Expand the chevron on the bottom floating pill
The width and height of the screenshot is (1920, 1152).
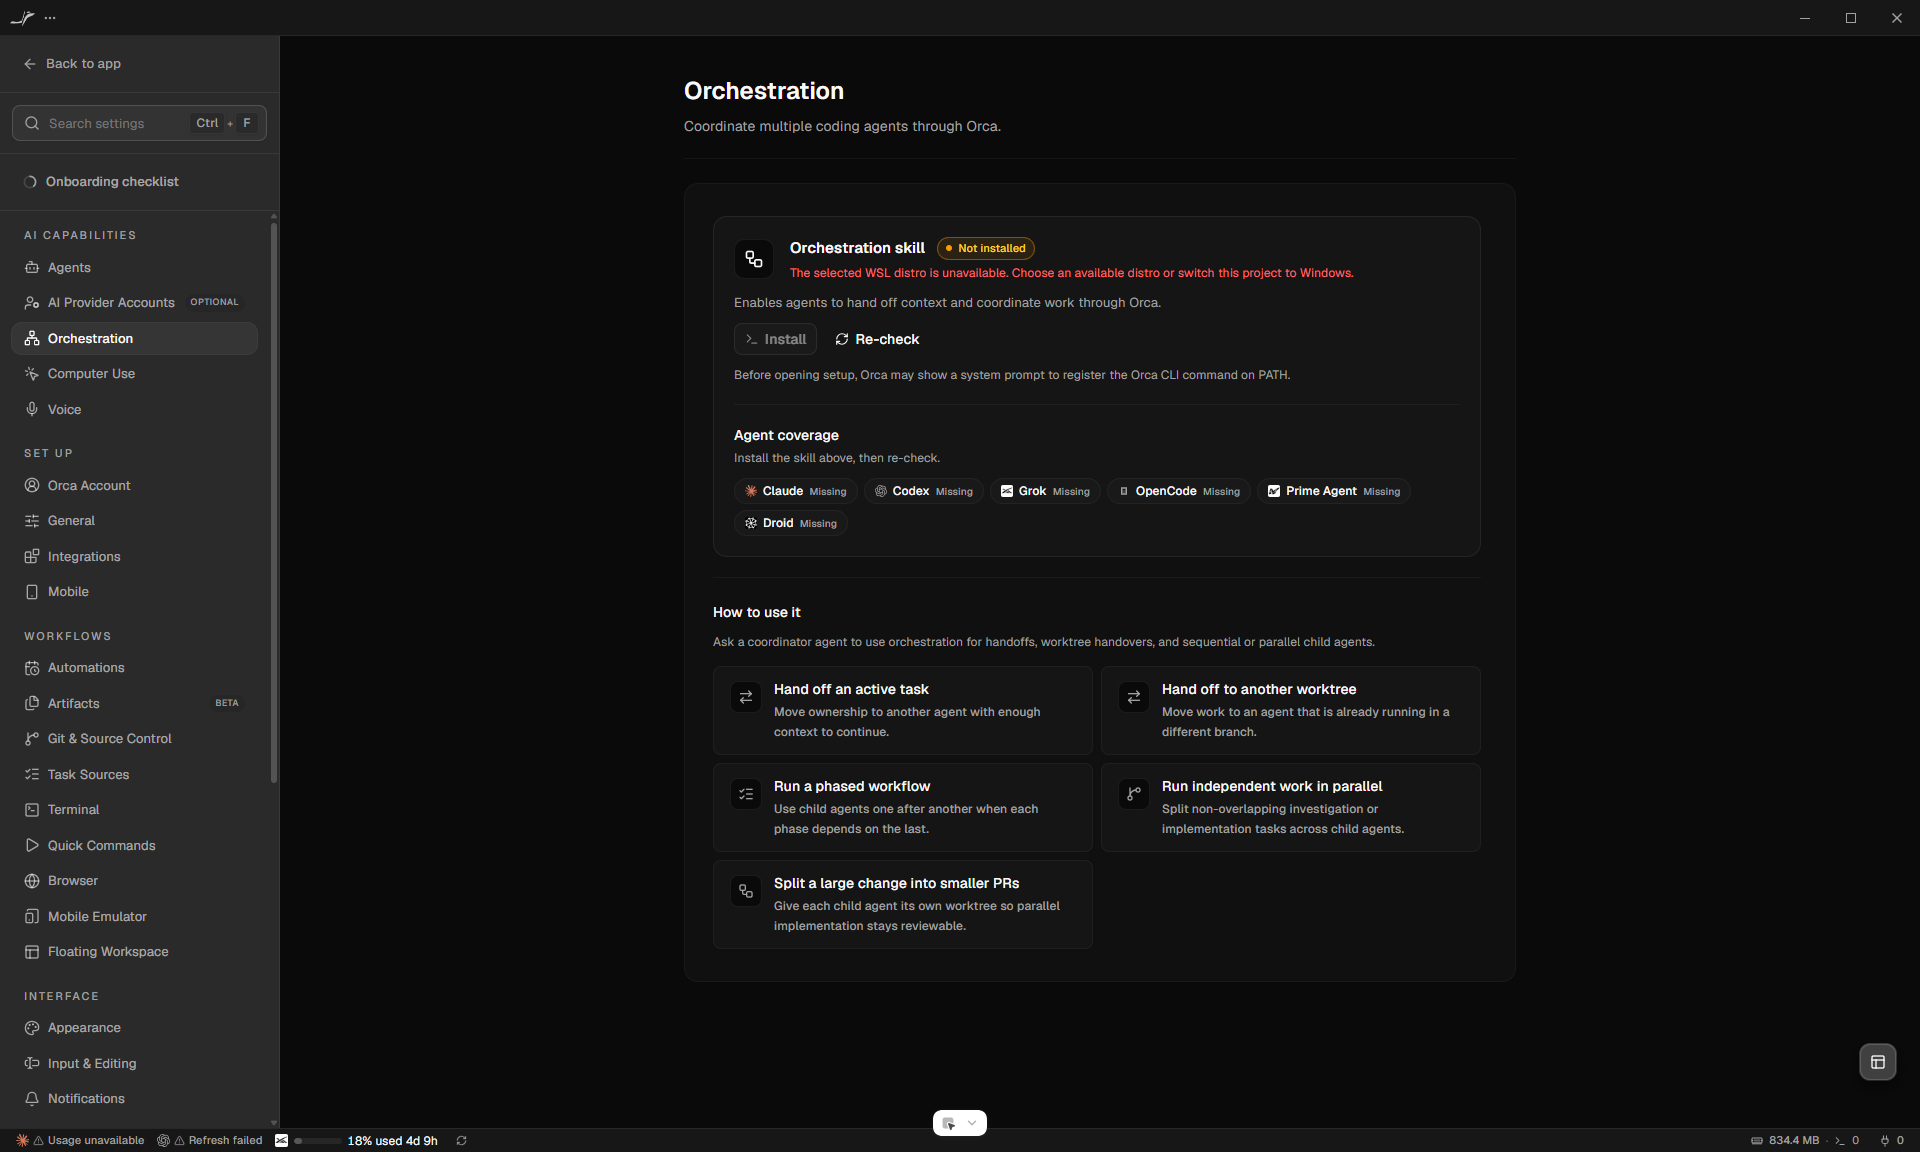pos(972,1123)
